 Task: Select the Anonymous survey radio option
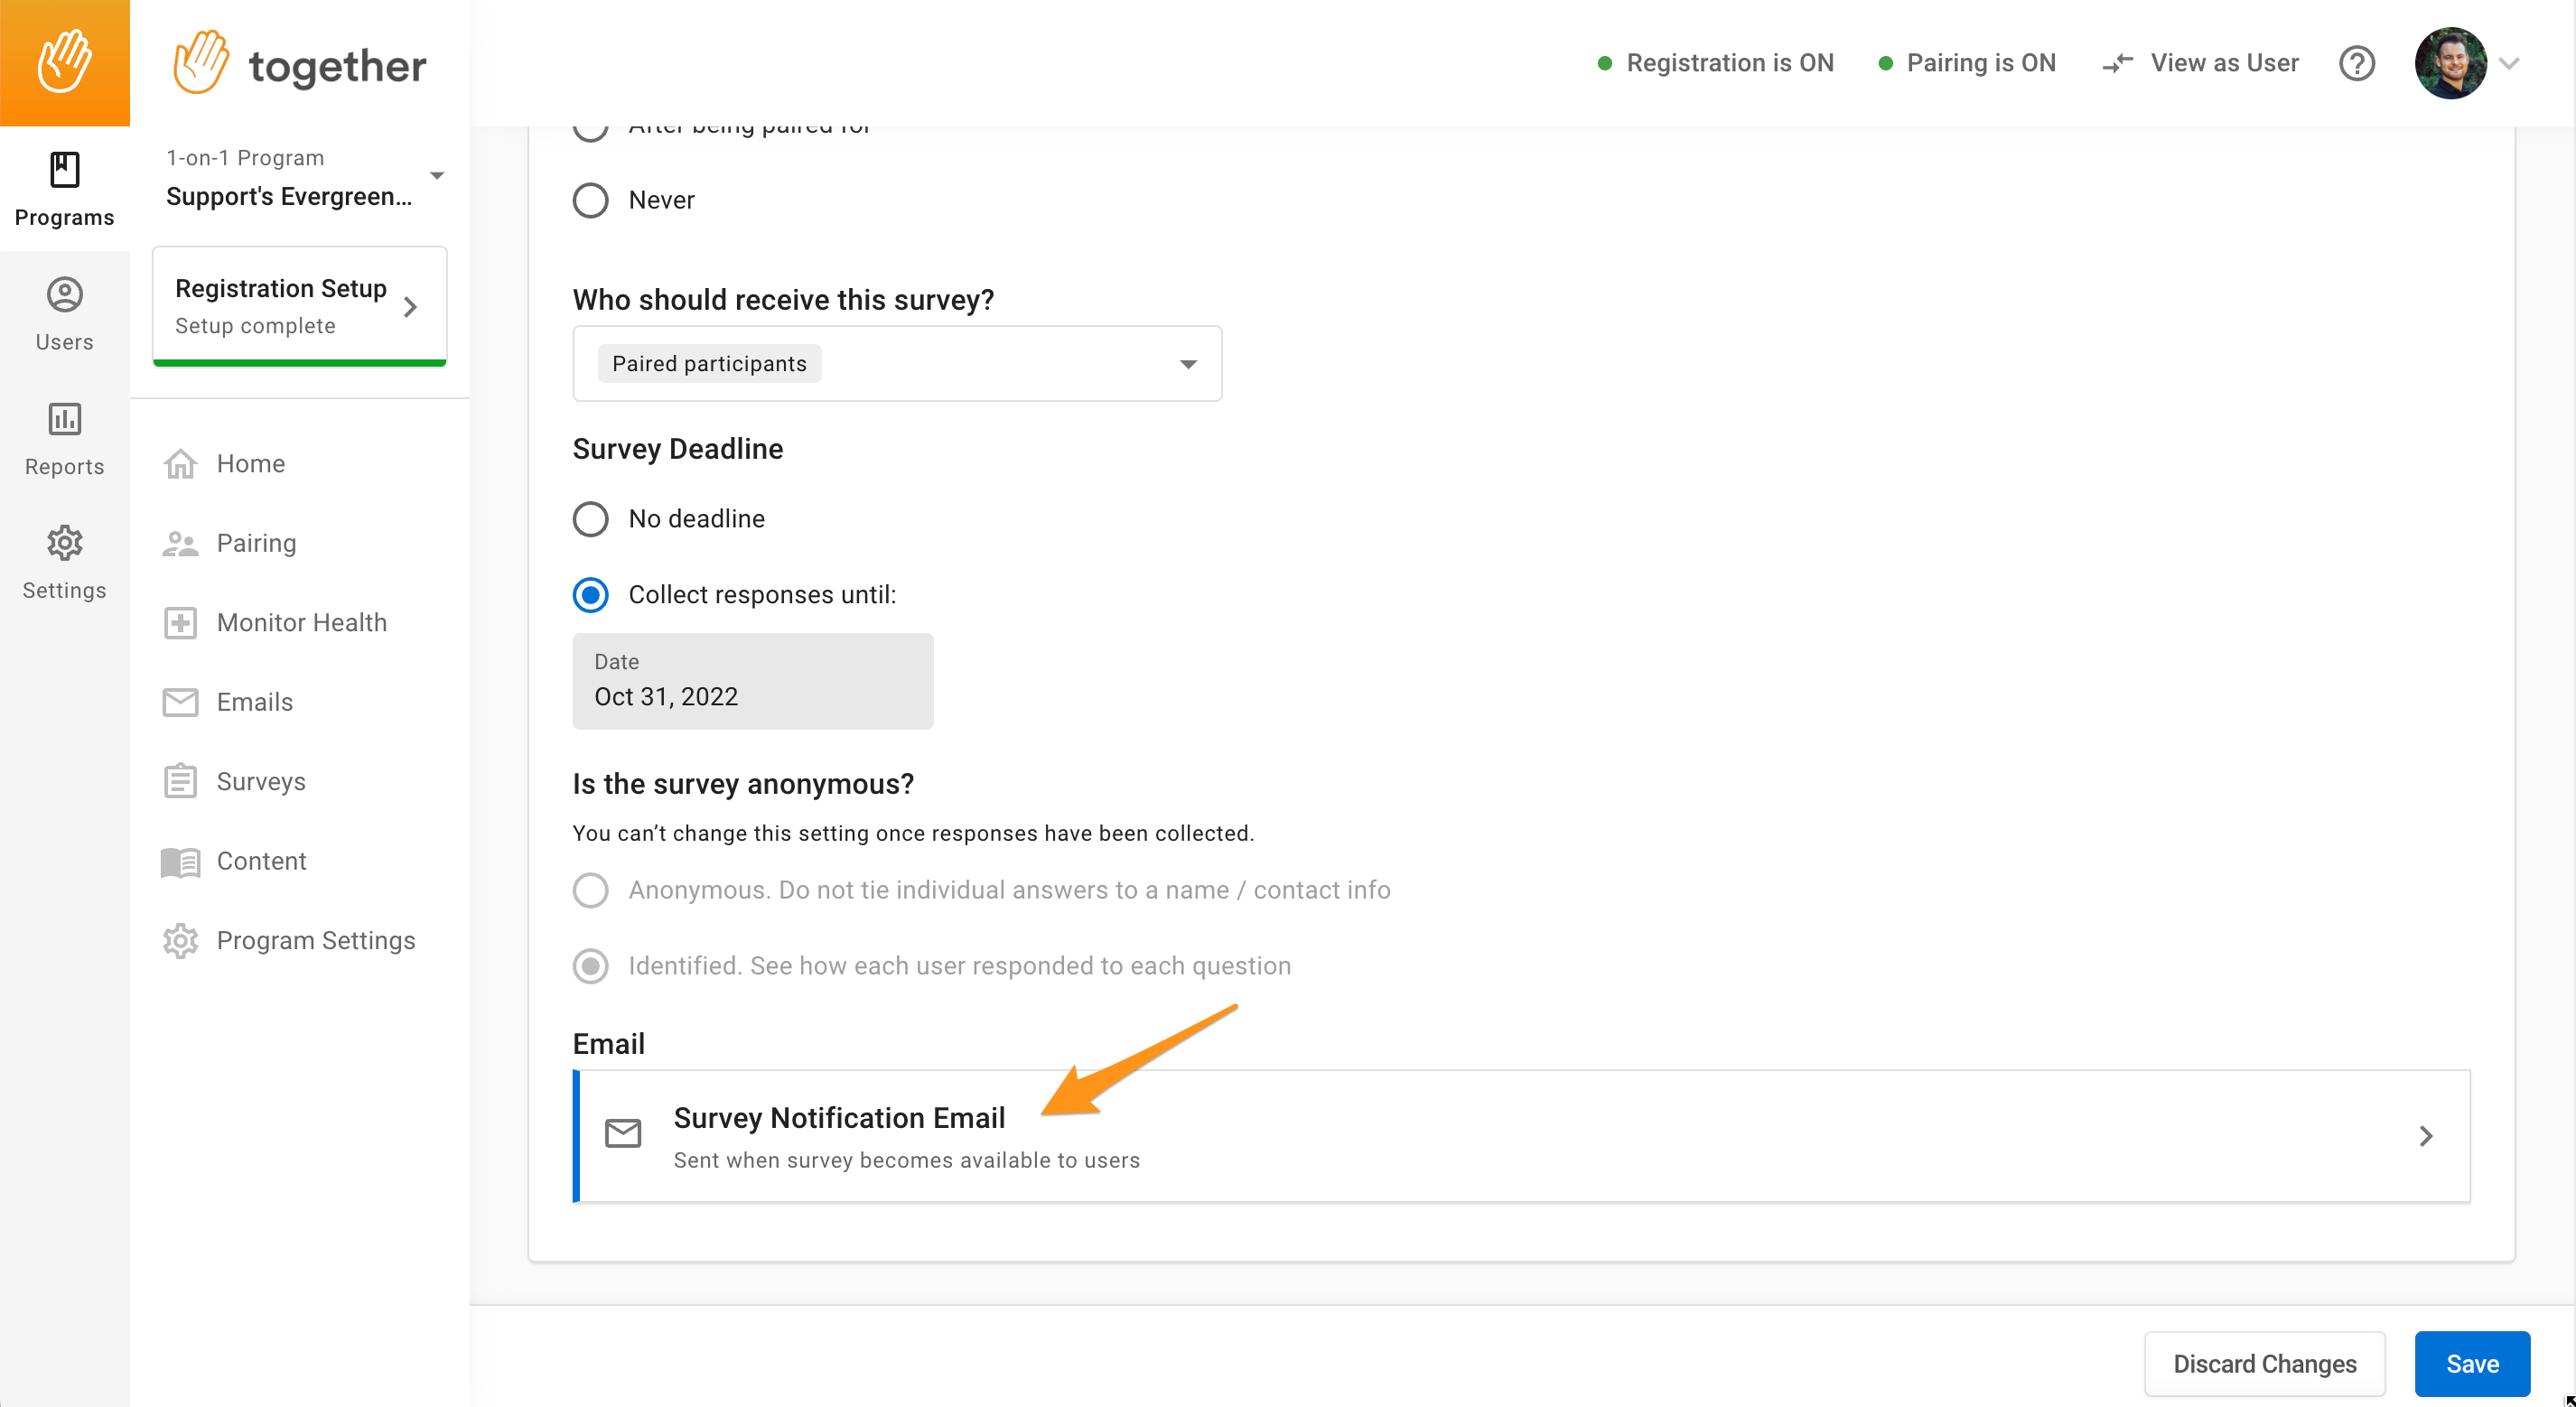pos(590,890)
